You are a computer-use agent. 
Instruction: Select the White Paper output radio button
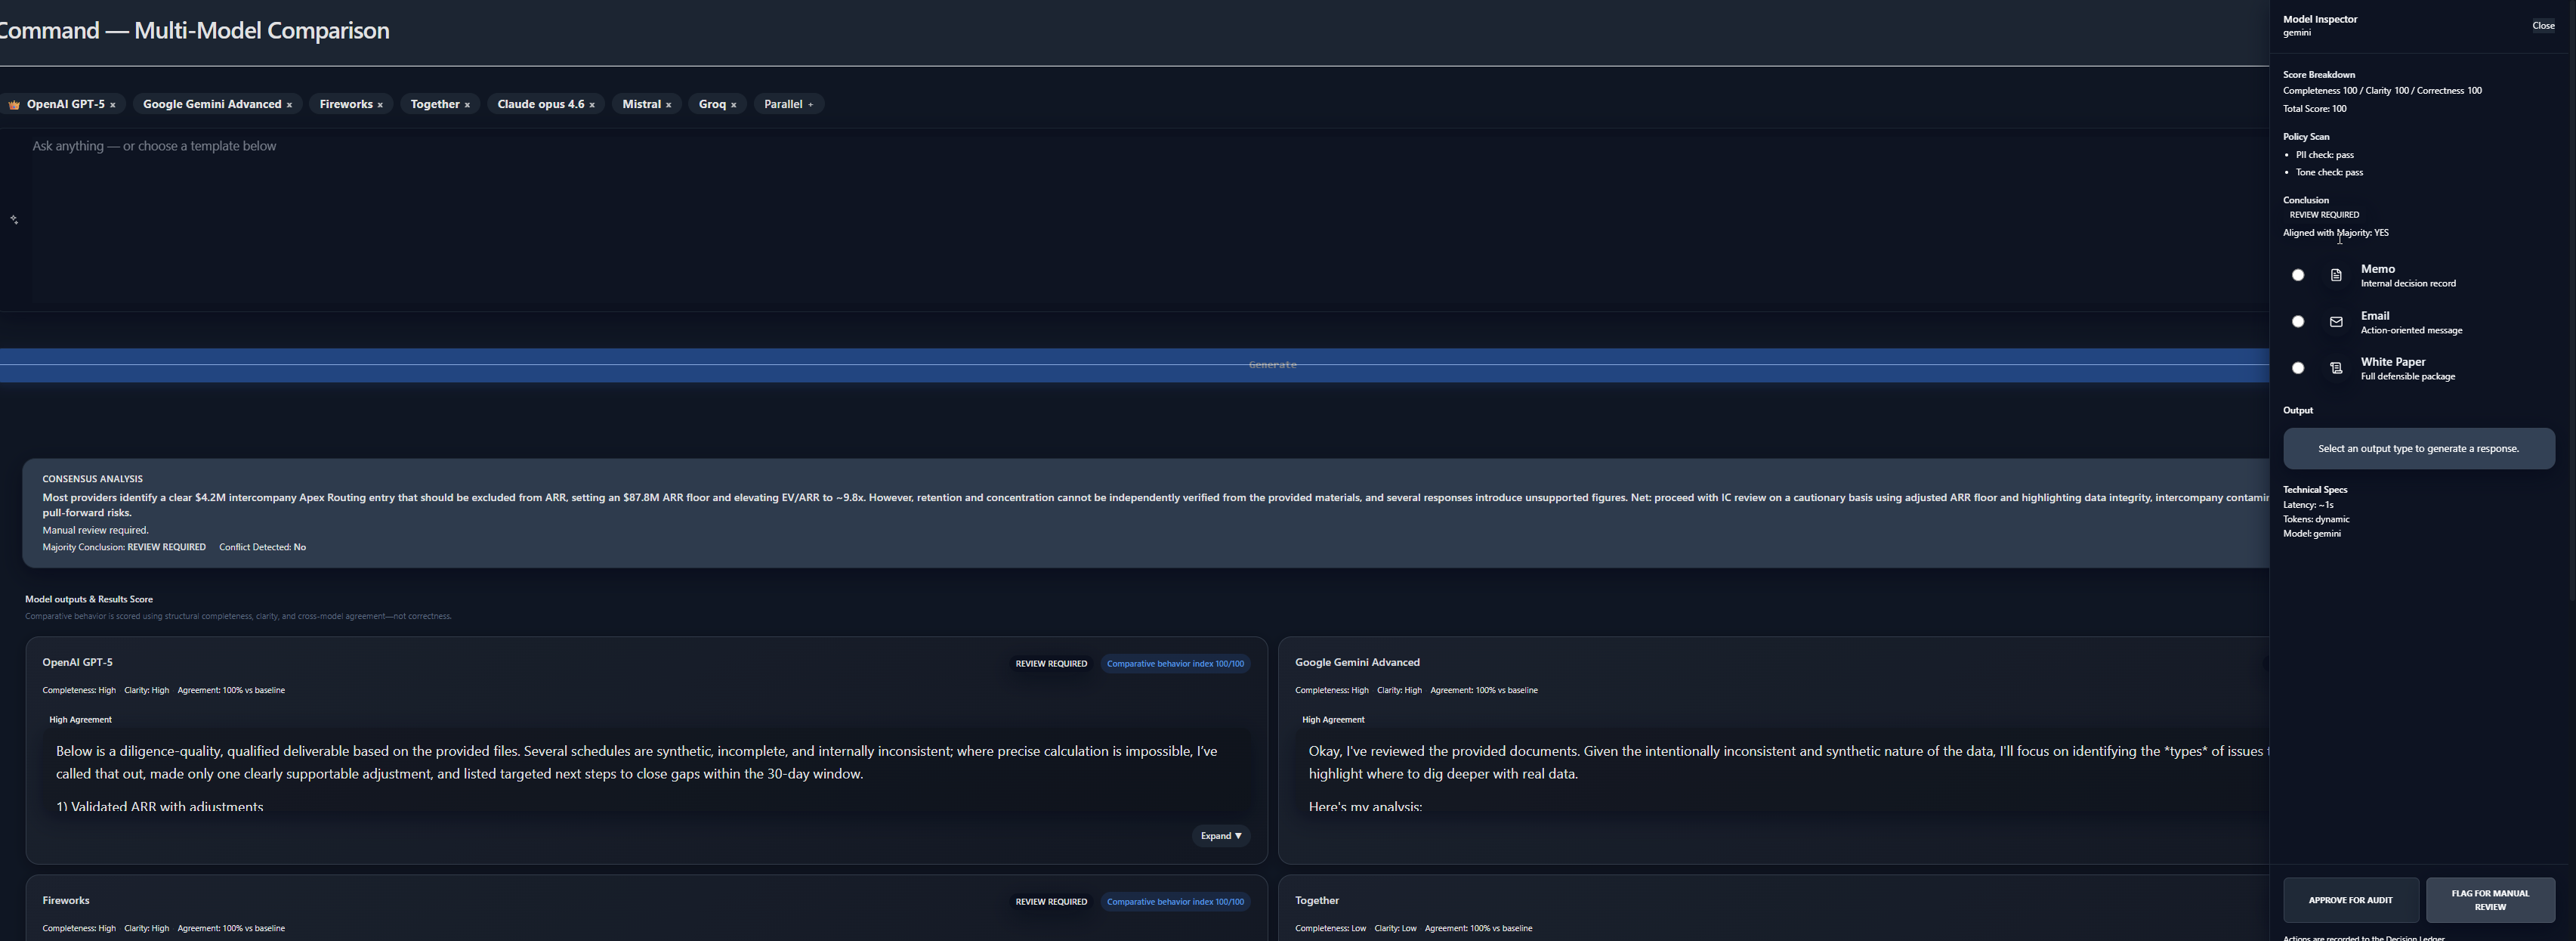coord(2298,368)
